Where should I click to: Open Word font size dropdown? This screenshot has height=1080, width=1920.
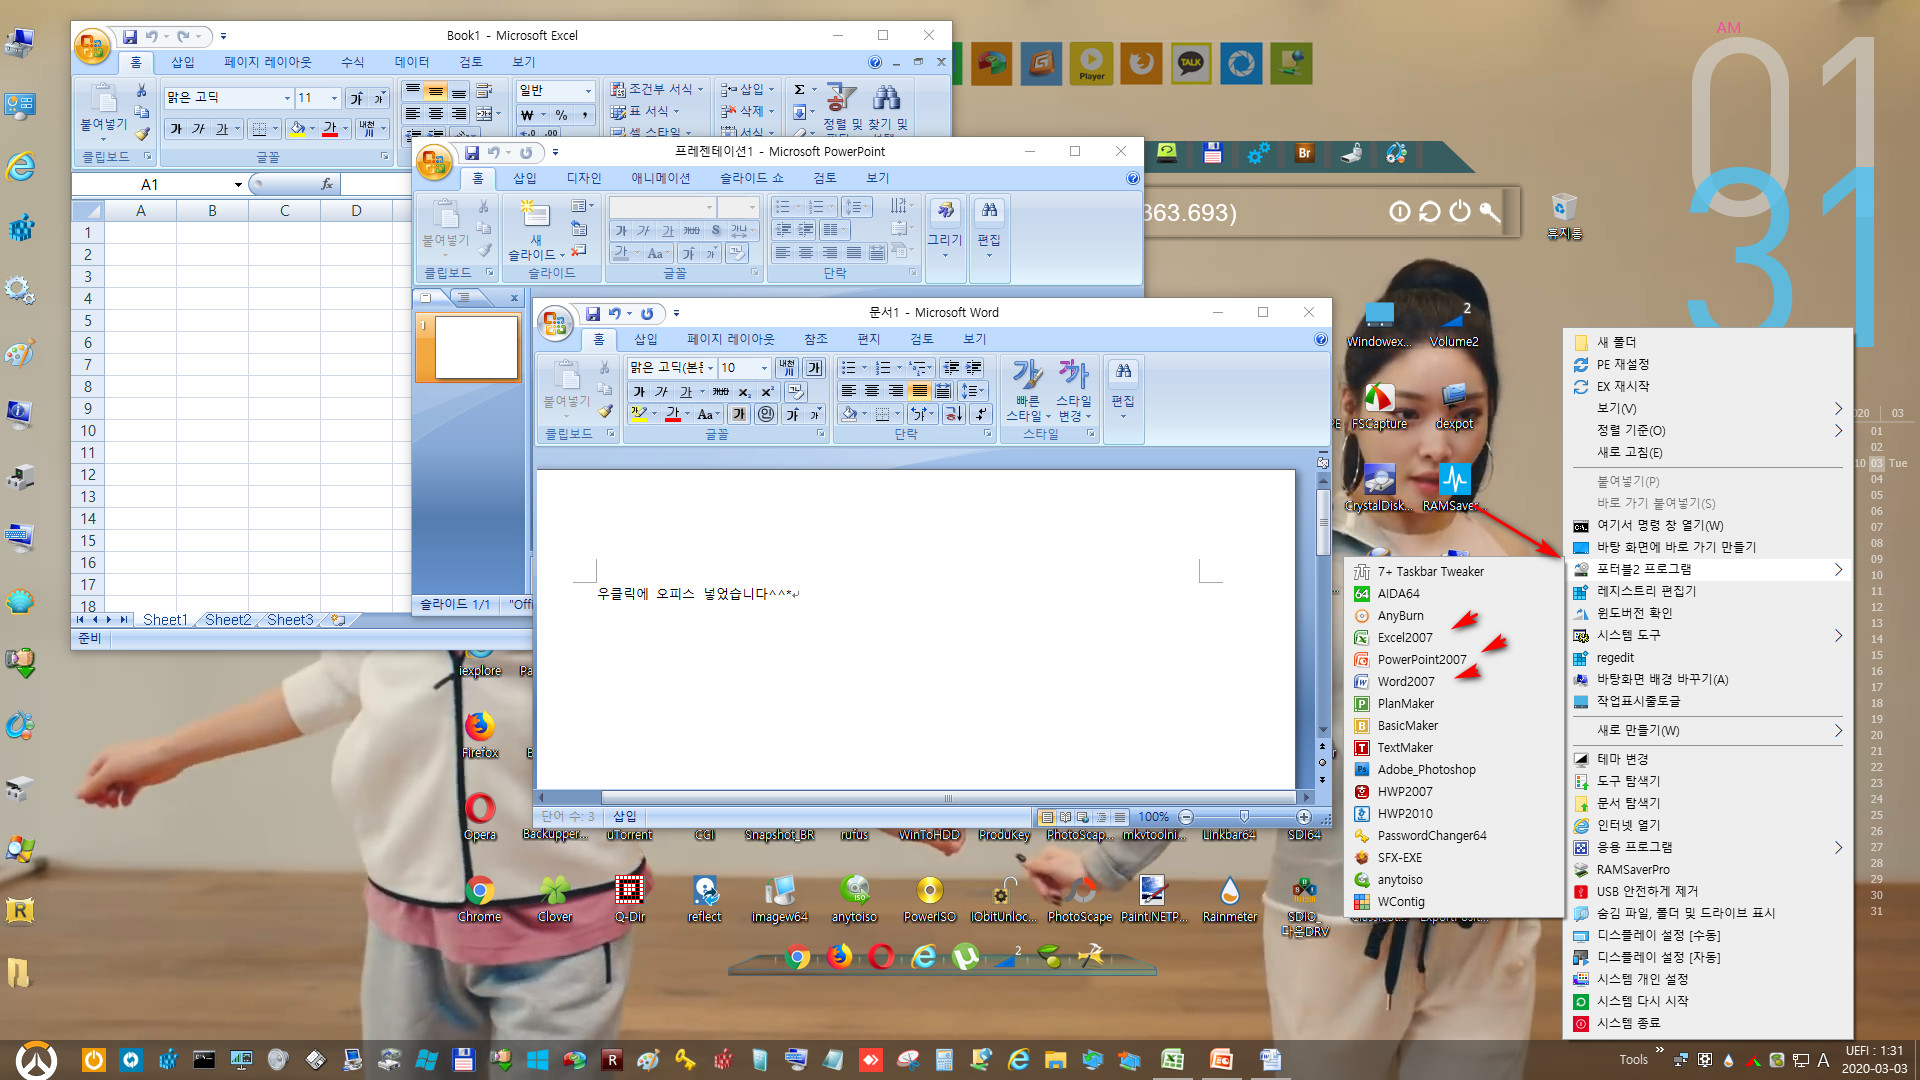pyautogui.click(x=764, y=368)
